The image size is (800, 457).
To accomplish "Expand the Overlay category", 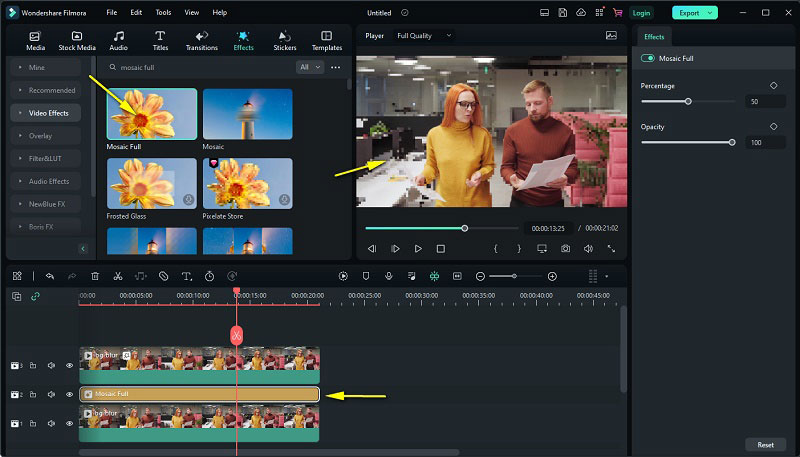I will pos(45,136).
